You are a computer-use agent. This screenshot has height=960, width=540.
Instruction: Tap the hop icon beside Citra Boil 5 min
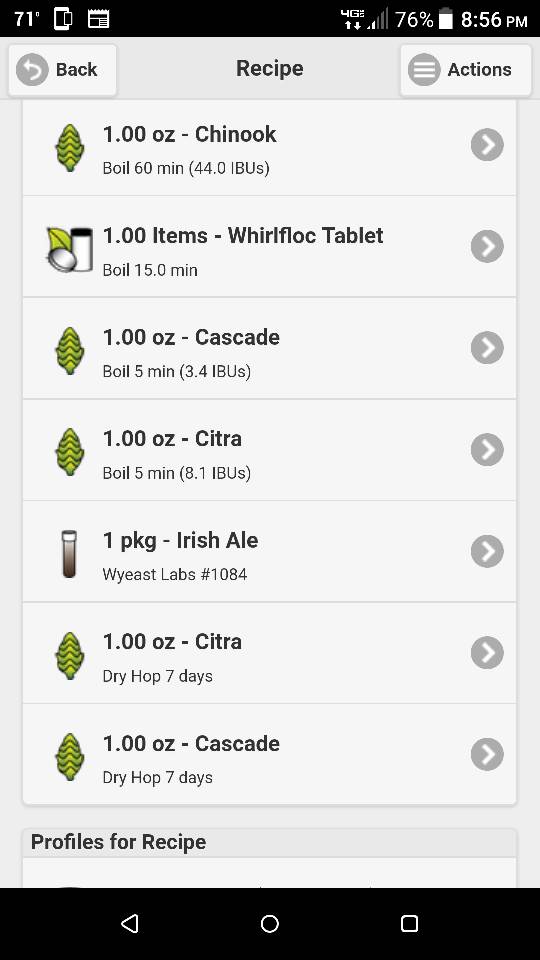[70, 452]
